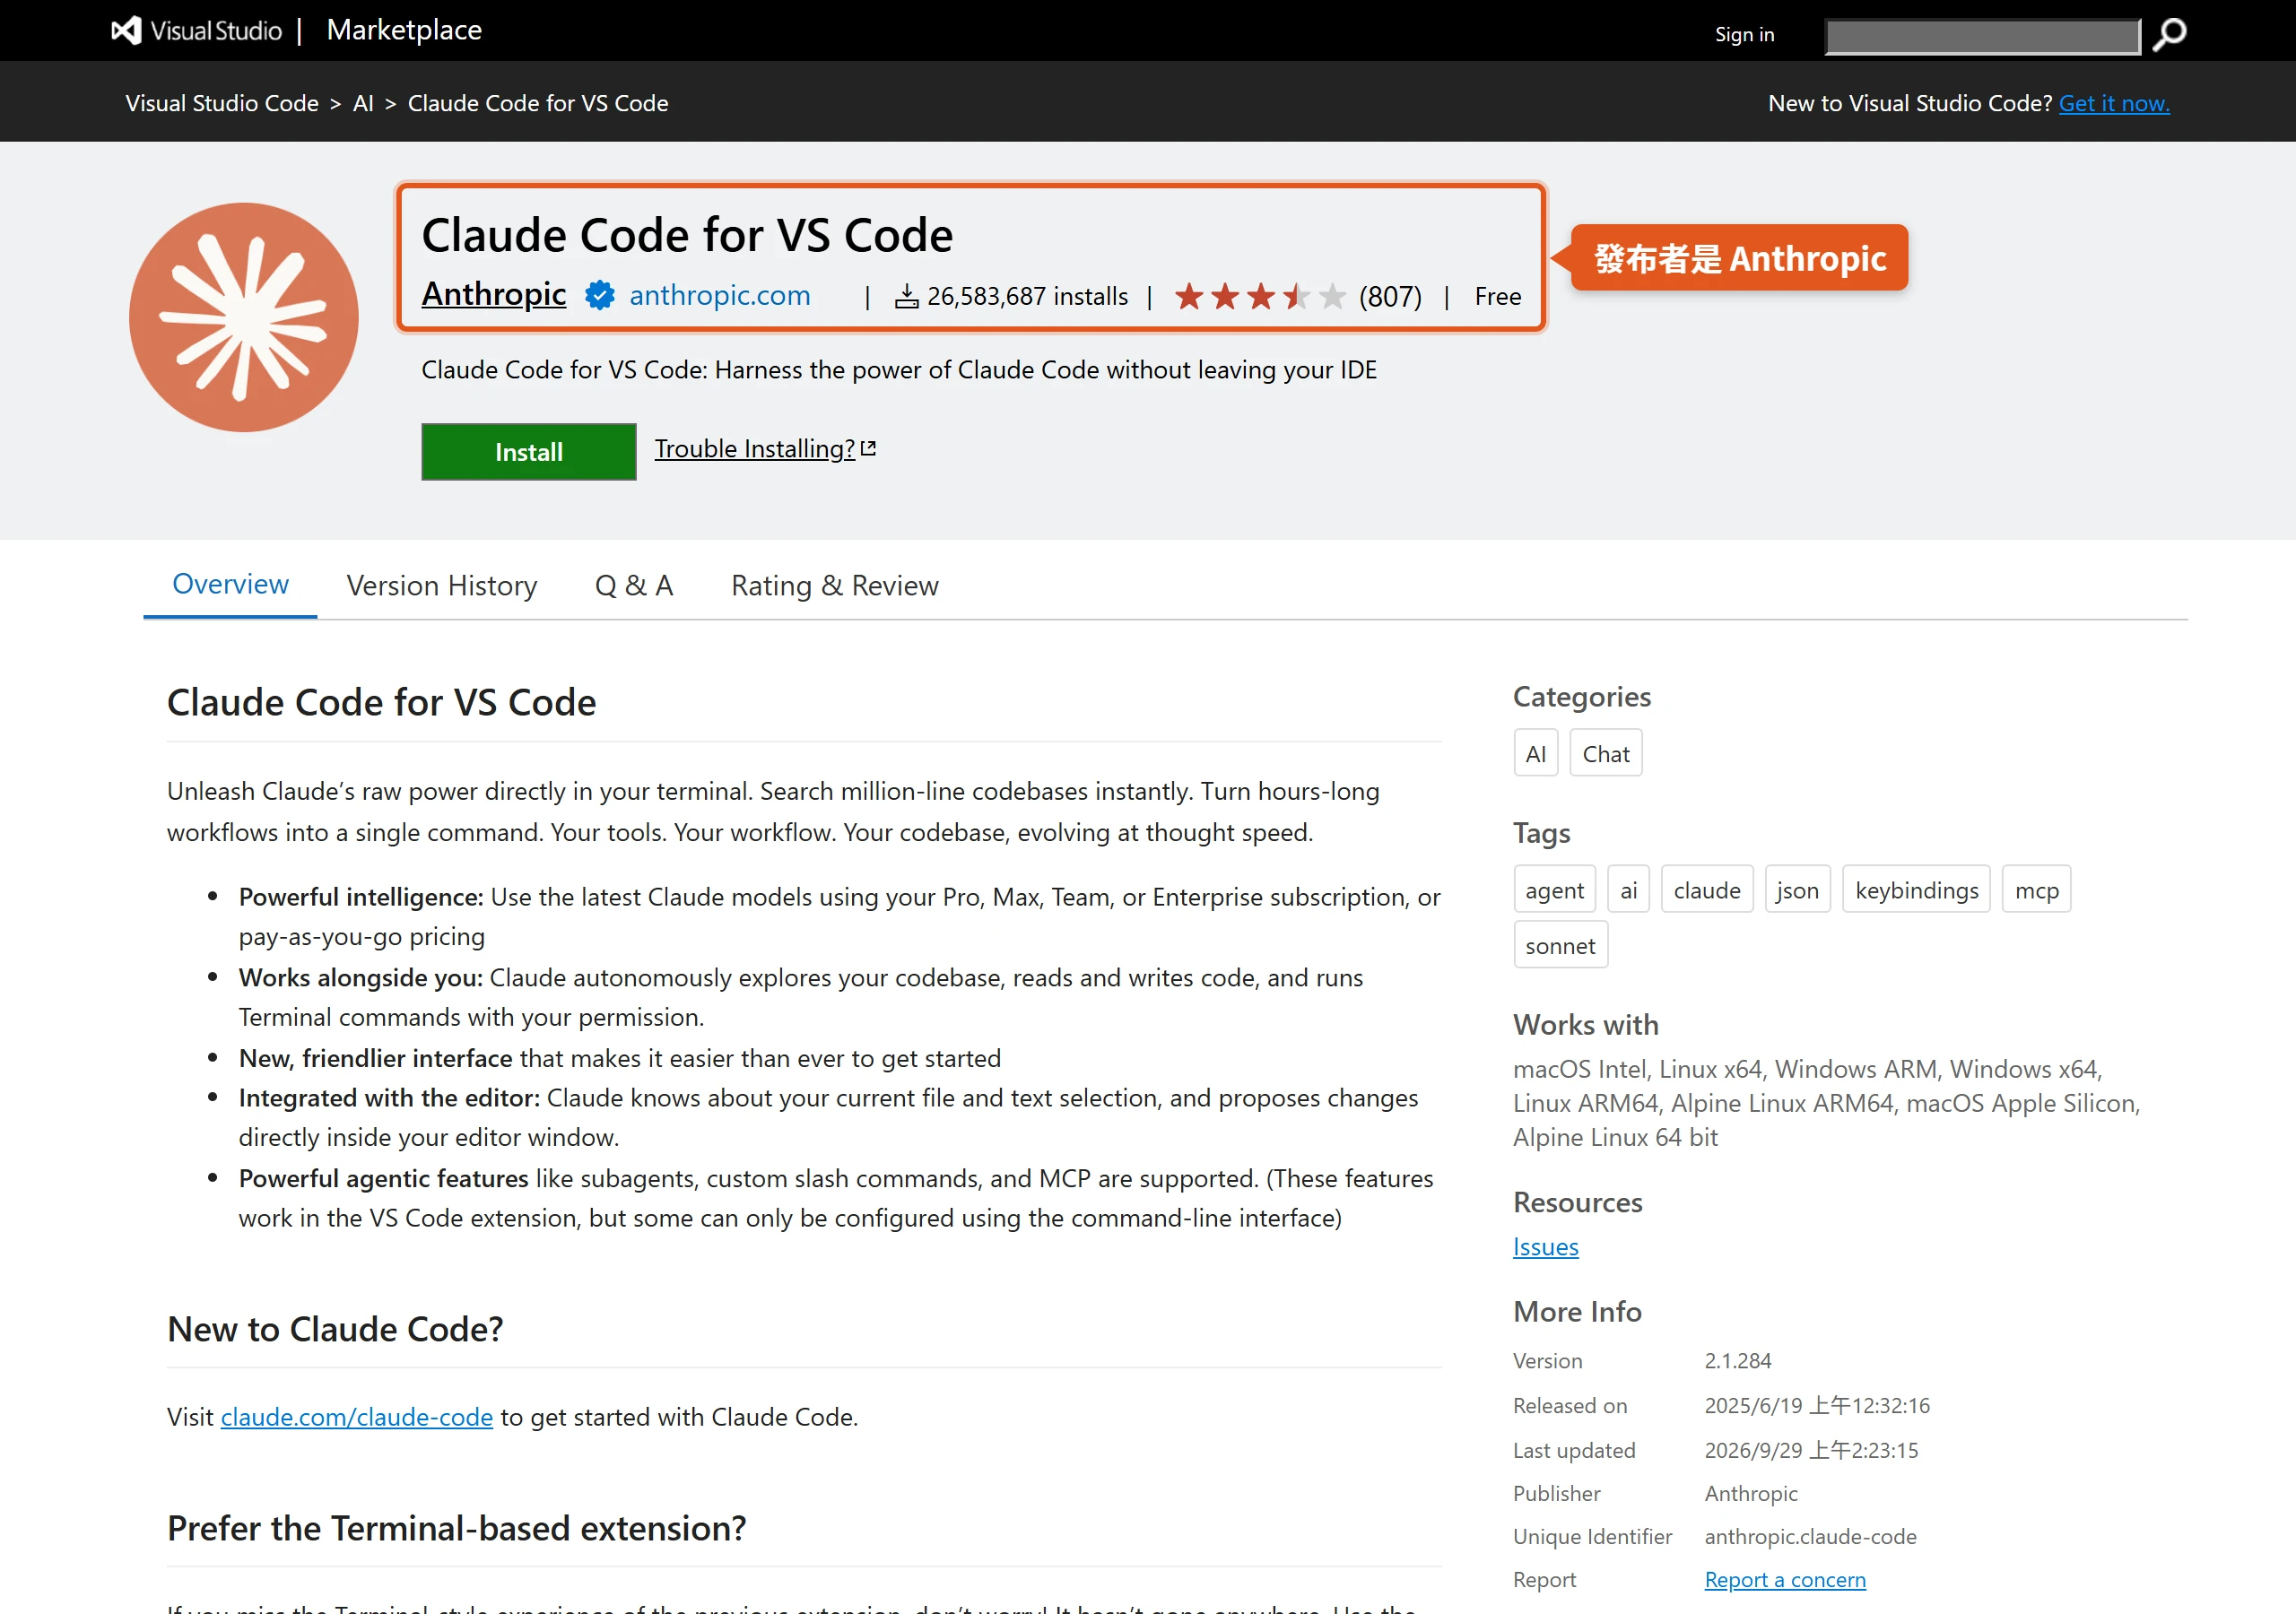Click the Report a concern link

pyautogui.click(x=1785, y=1579)
